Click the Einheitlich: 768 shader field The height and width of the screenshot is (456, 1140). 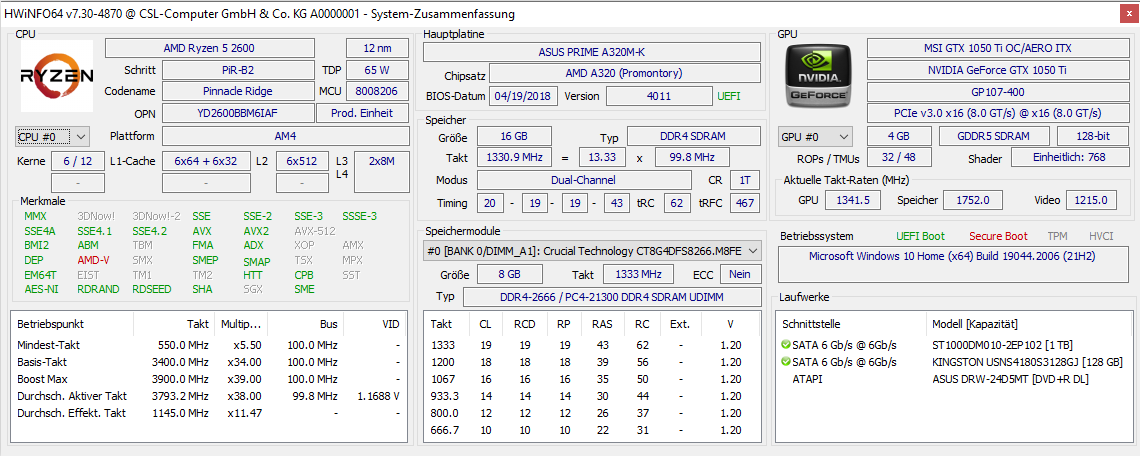[x=1069, y=158]
